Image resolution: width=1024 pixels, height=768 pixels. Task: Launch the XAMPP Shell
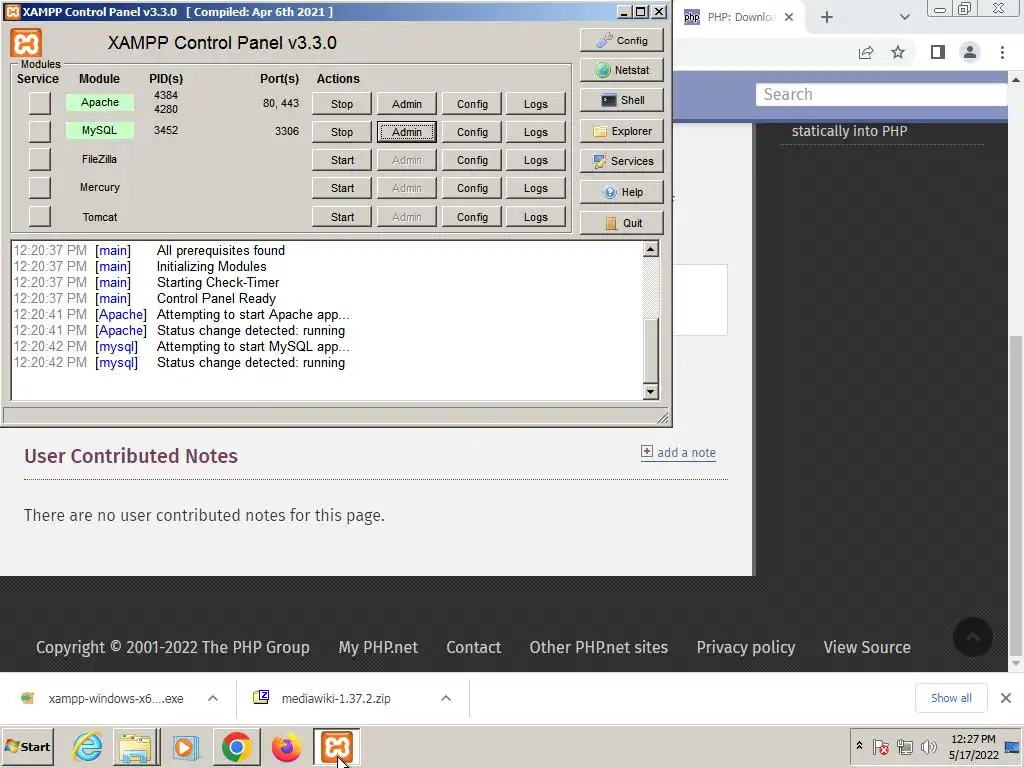pyautogui.click(x=622, y=100)
